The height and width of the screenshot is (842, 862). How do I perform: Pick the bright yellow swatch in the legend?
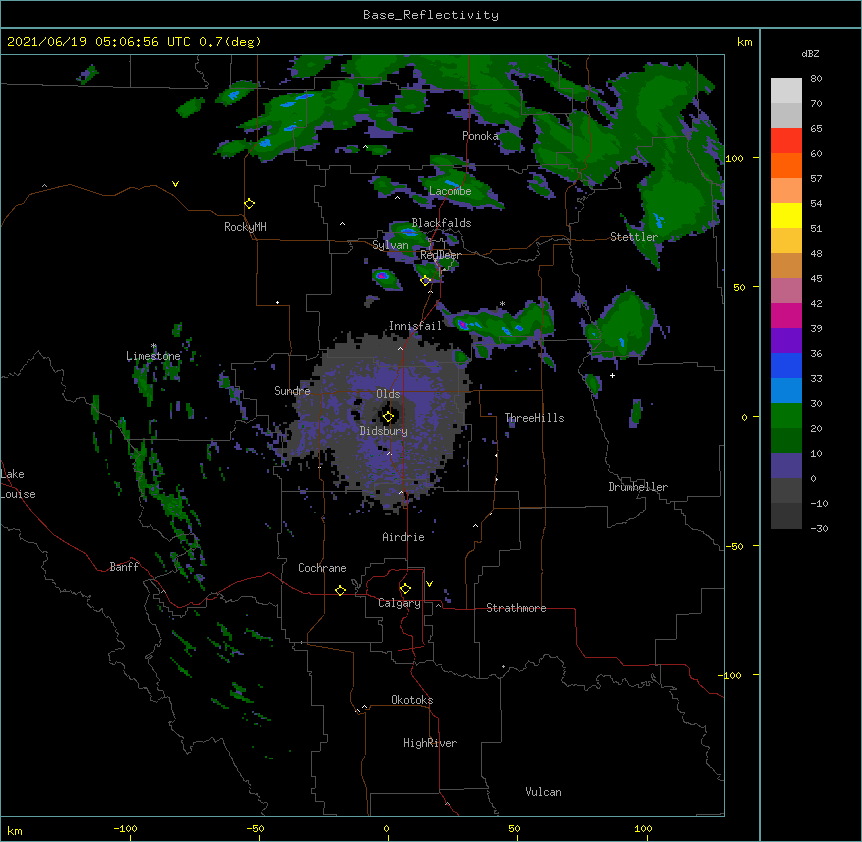click(786, 215)
